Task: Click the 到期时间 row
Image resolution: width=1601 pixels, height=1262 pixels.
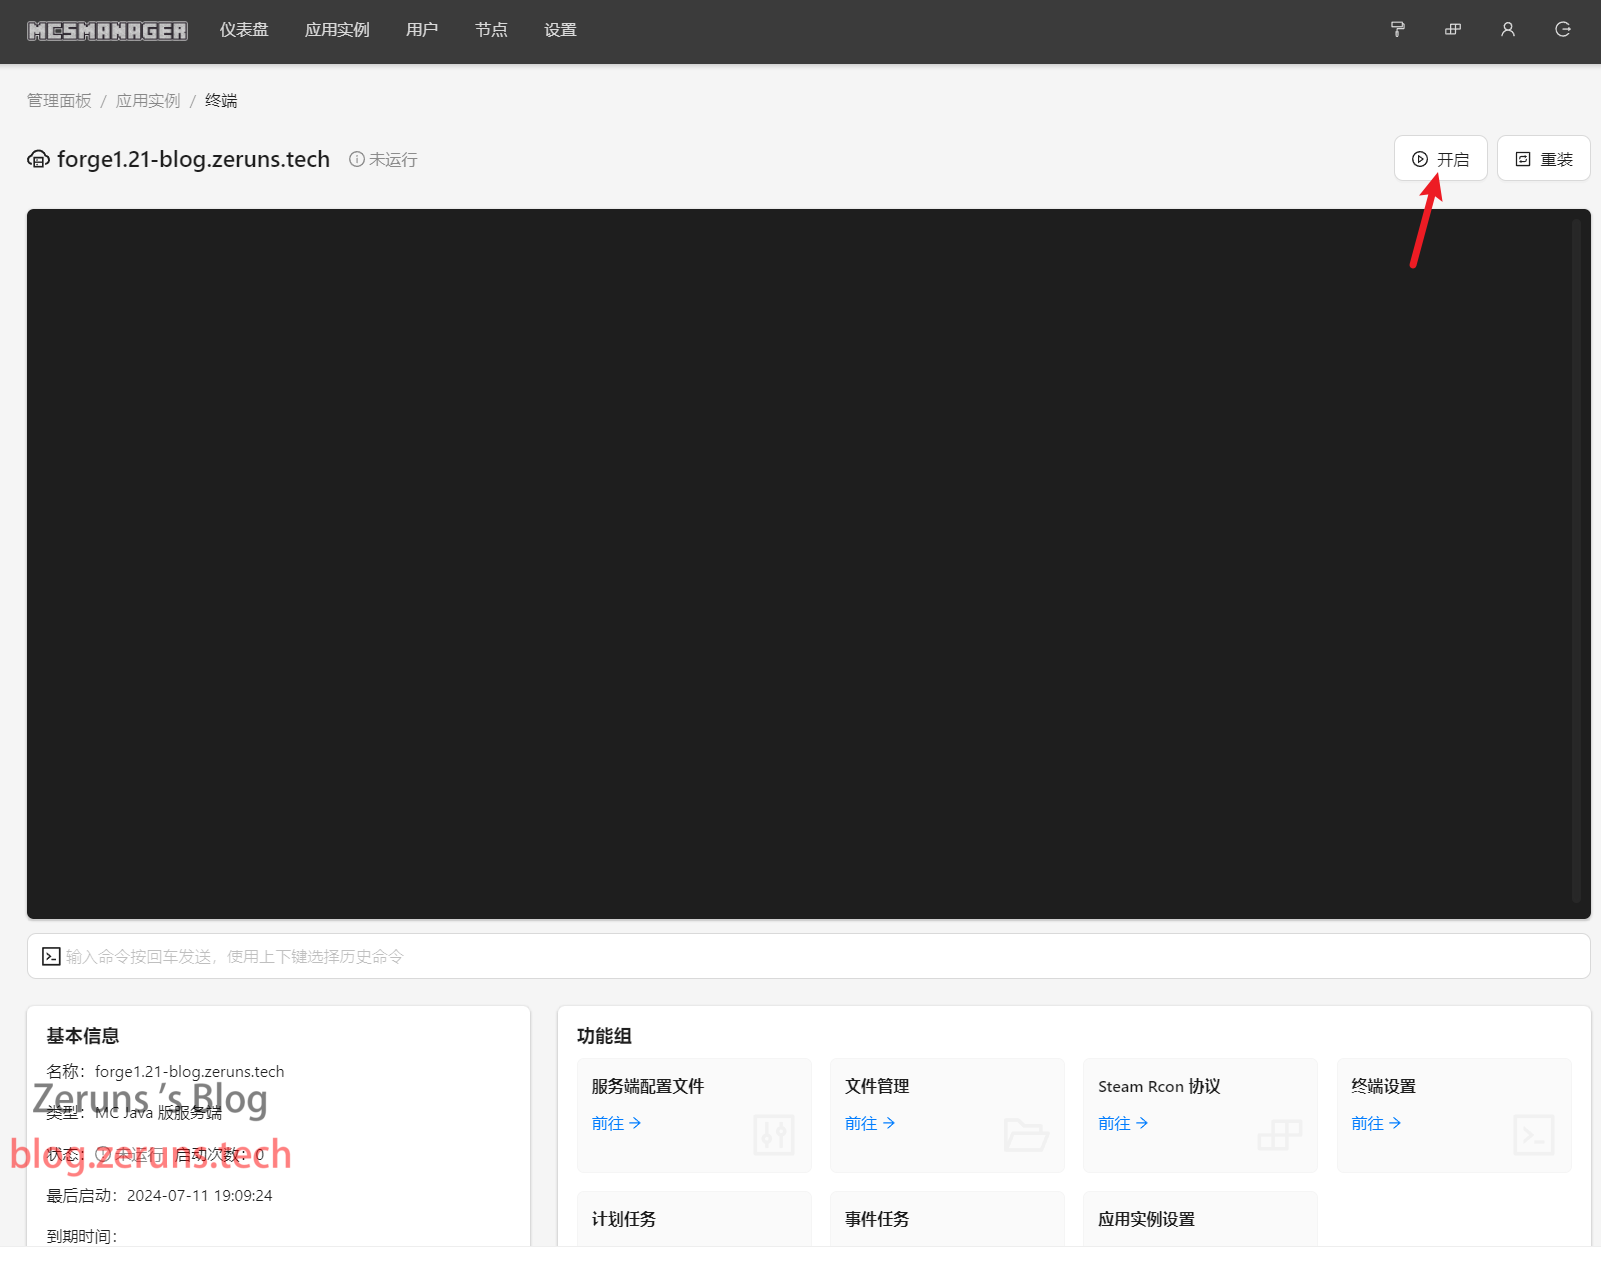Action: [x=82, y=1237]
